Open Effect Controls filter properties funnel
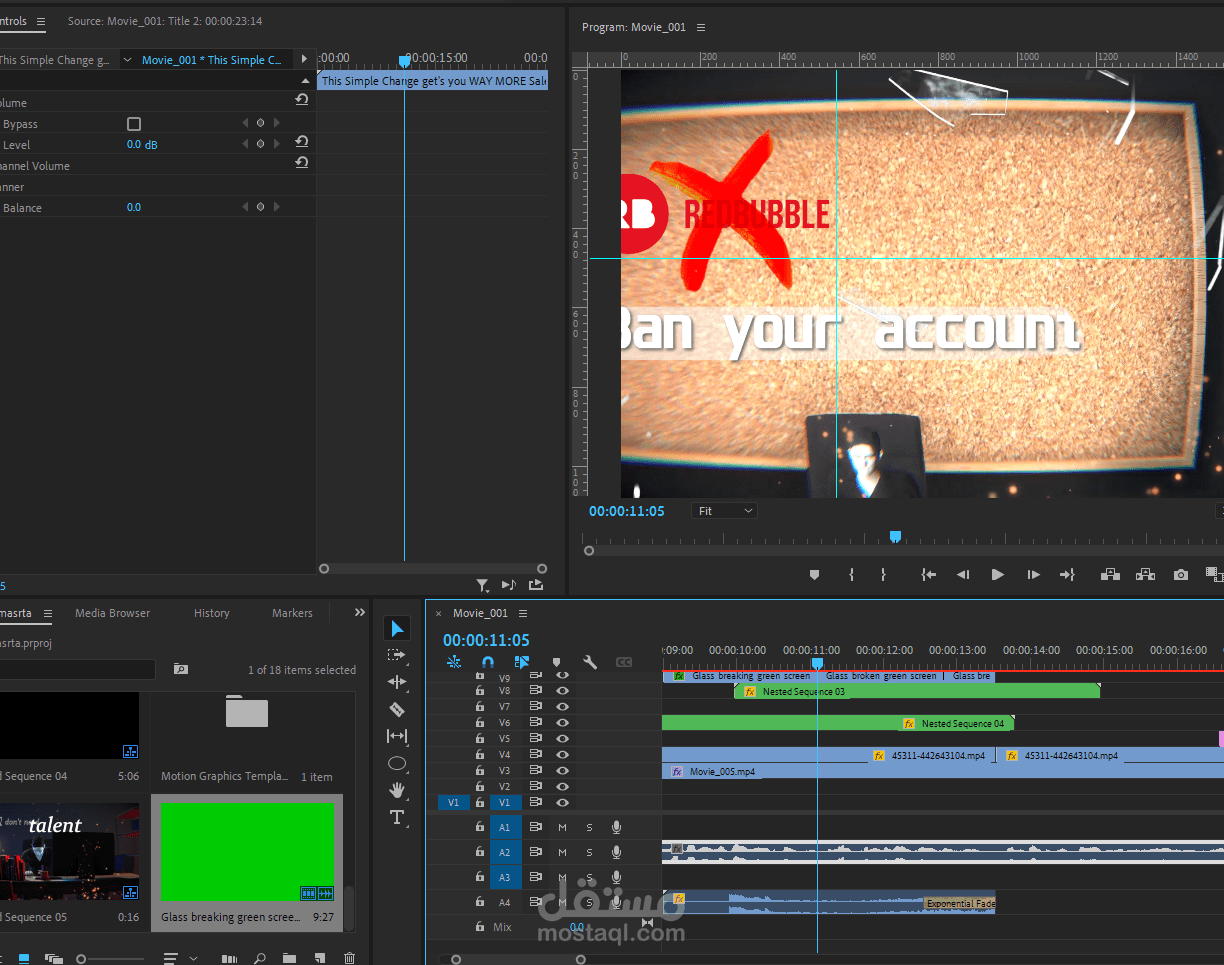This screenshot has height=965, width=1224. pyautogui.click(x=482, y=585)
